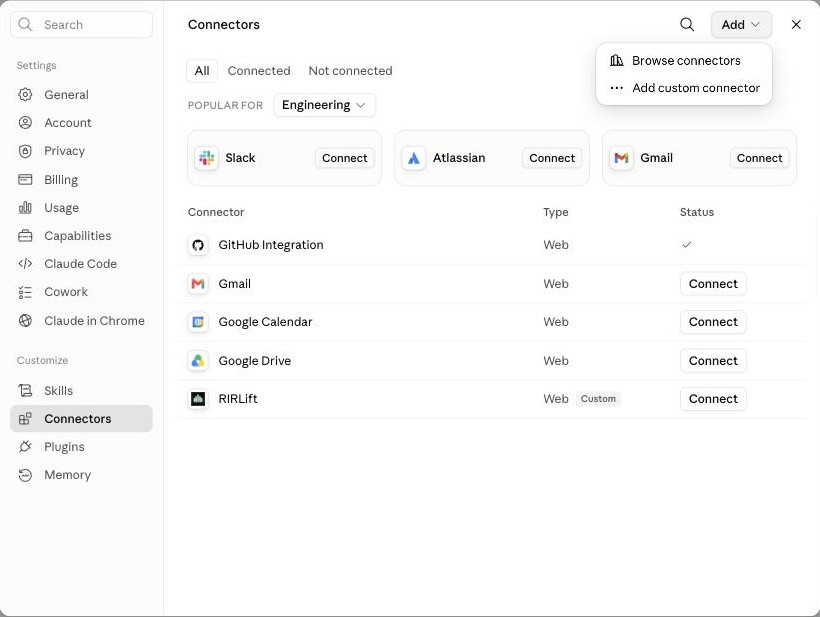Click the RIRLift connector name
This screenshot has height=617, width=820.
238,399
